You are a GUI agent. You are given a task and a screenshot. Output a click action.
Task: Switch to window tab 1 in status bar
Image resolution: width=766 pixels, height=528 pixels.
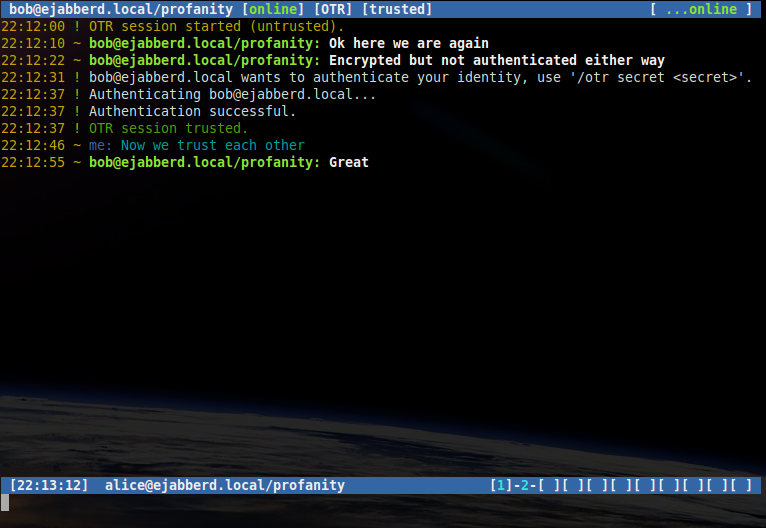click(x=501, y=485)
